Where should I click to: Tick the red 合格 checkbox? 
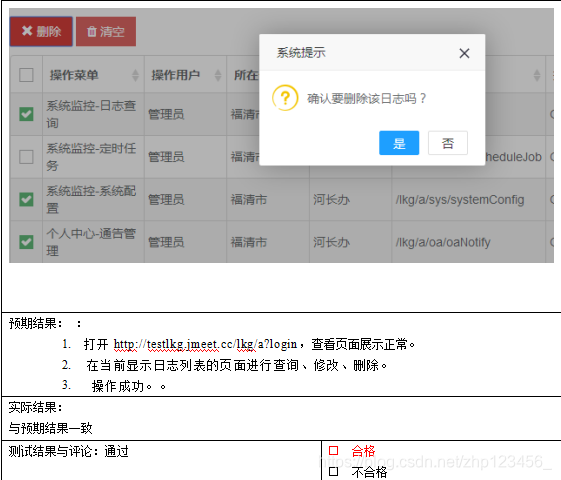[x=333, y=450]
